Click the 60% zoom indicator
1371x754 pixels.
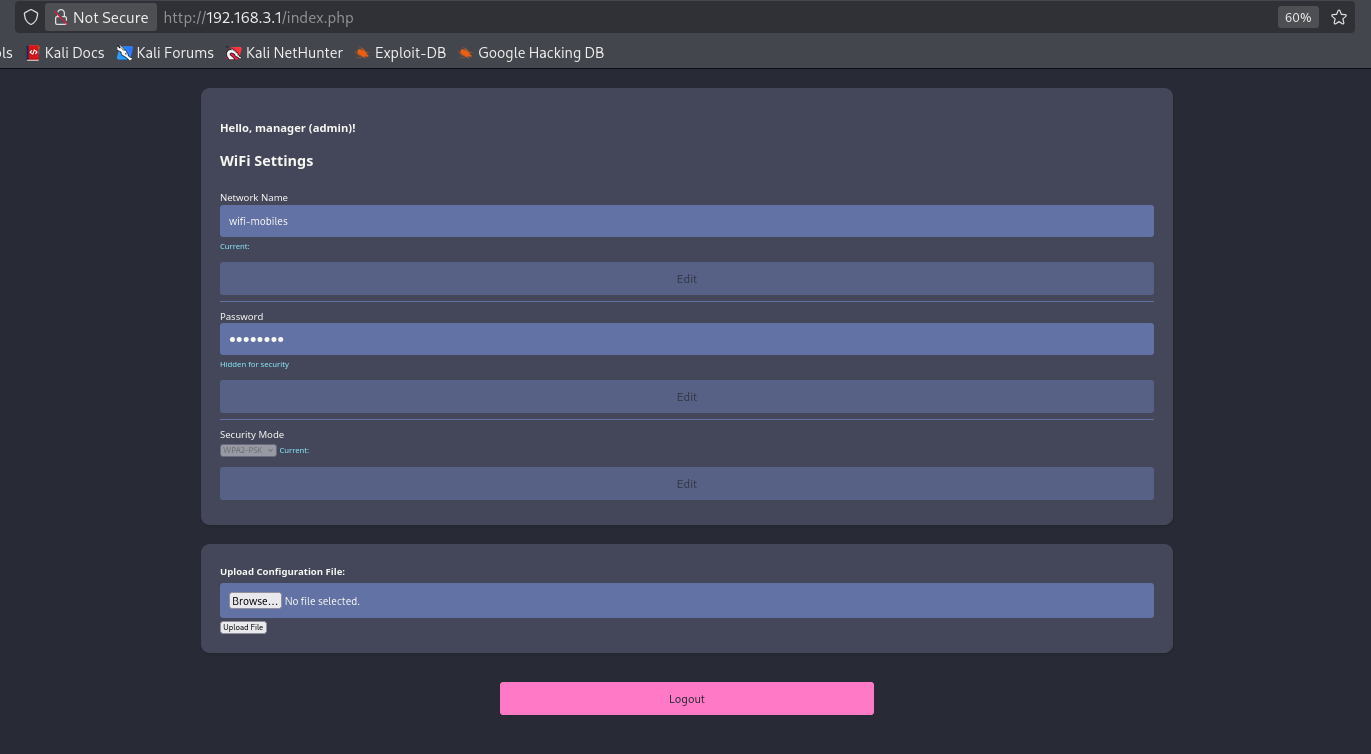tap(1297, 17)
